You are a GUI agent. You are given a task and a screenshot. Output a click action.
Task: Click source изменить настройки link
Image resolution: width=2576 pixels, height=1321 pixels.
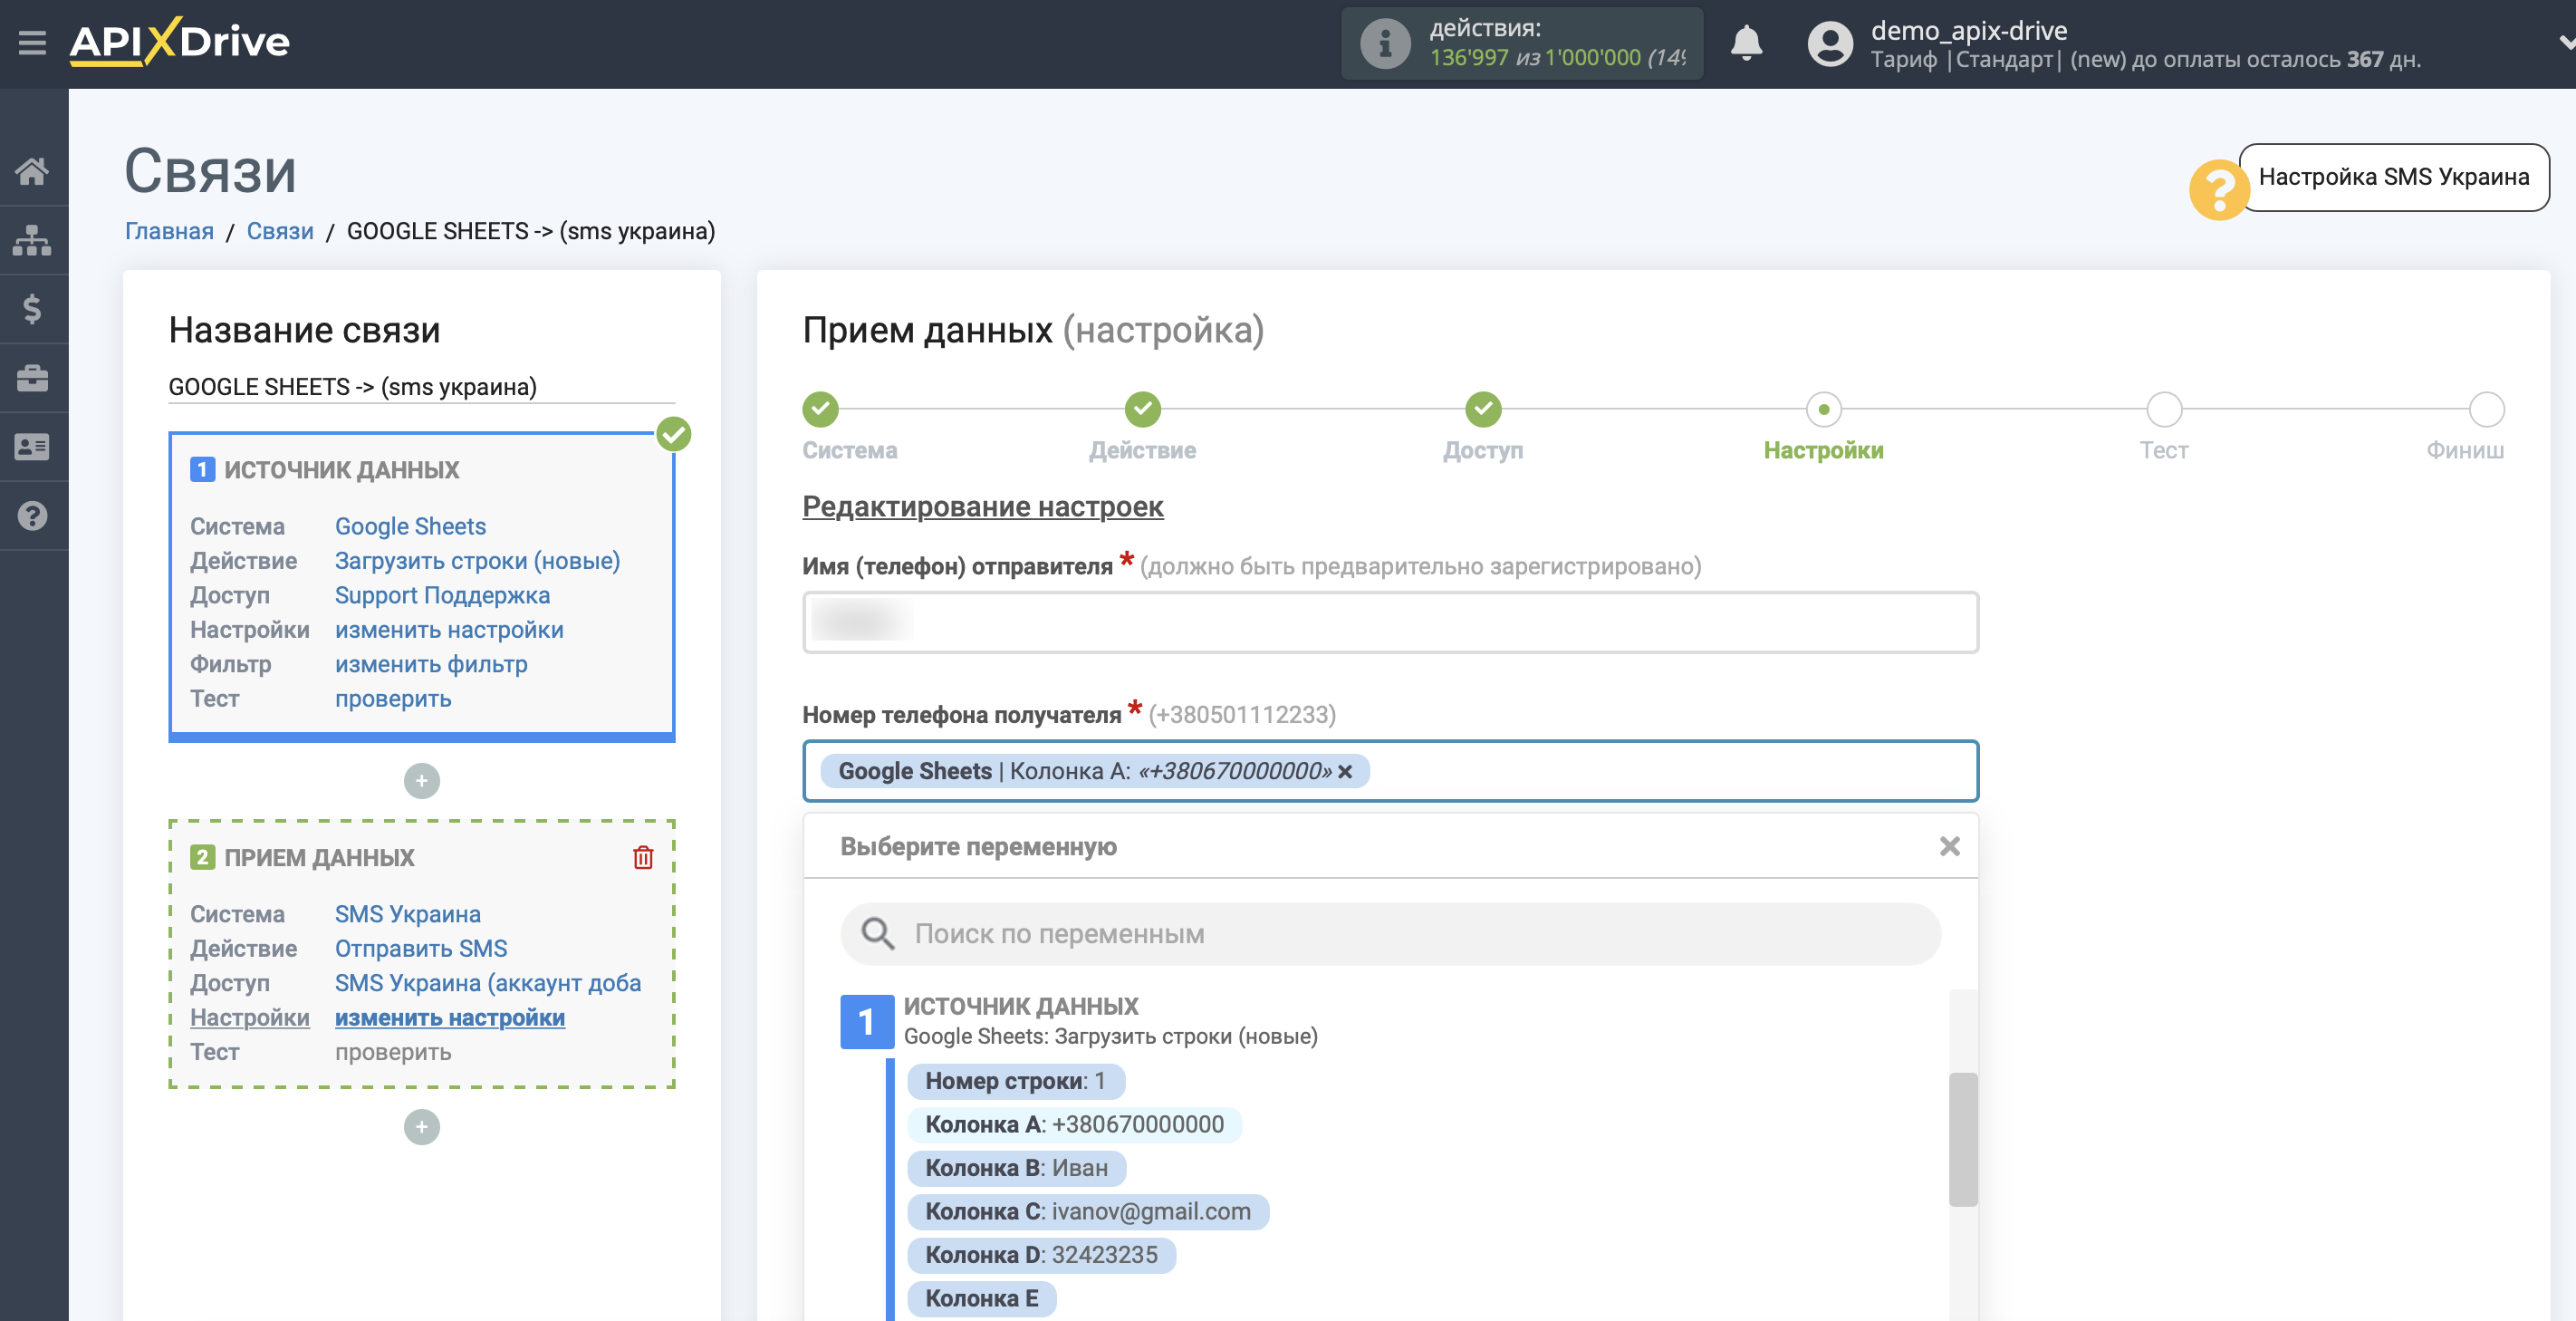click(x=449, y=630)
